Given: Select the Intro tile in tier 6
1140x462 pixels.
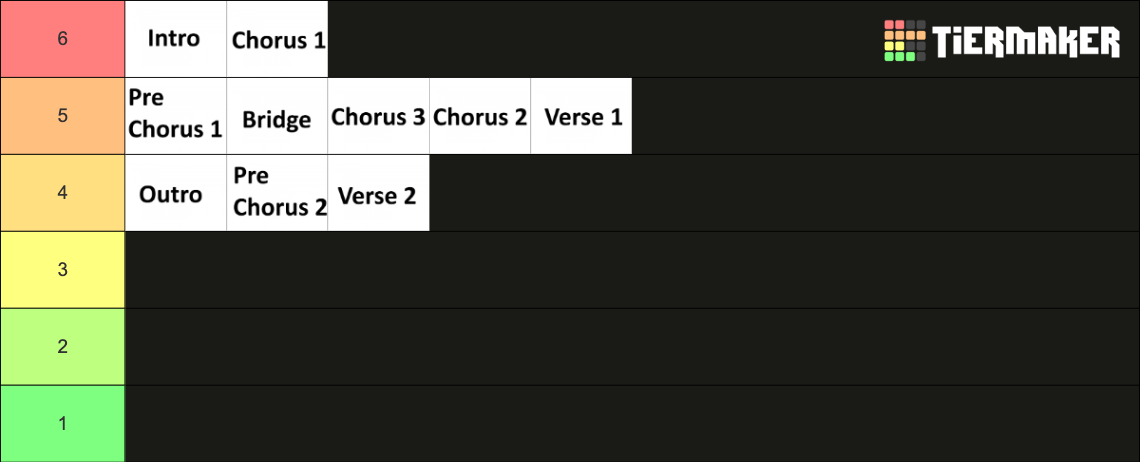Looking at the screenshot, I should [x=176, y=39].
